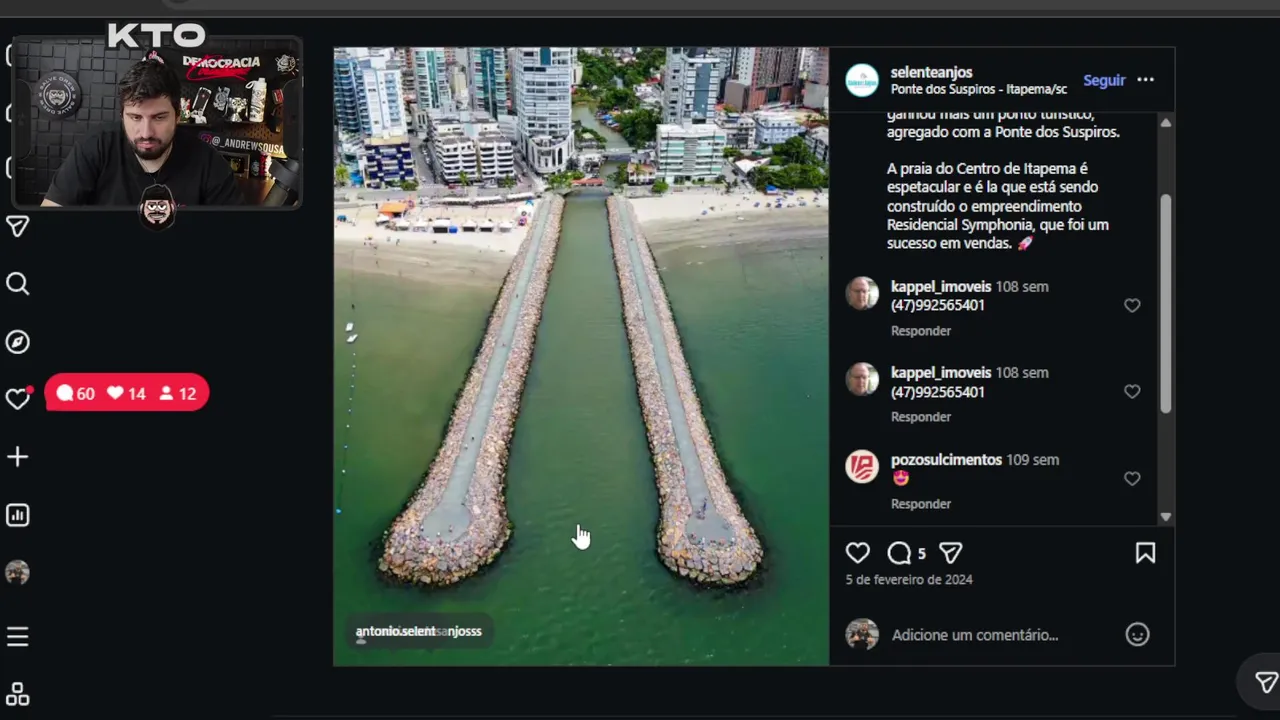Image resolution: width=1280 pixels, height=720 pixels.
Task: Open the search icon in sidebar
Action: tap(17, 284)
